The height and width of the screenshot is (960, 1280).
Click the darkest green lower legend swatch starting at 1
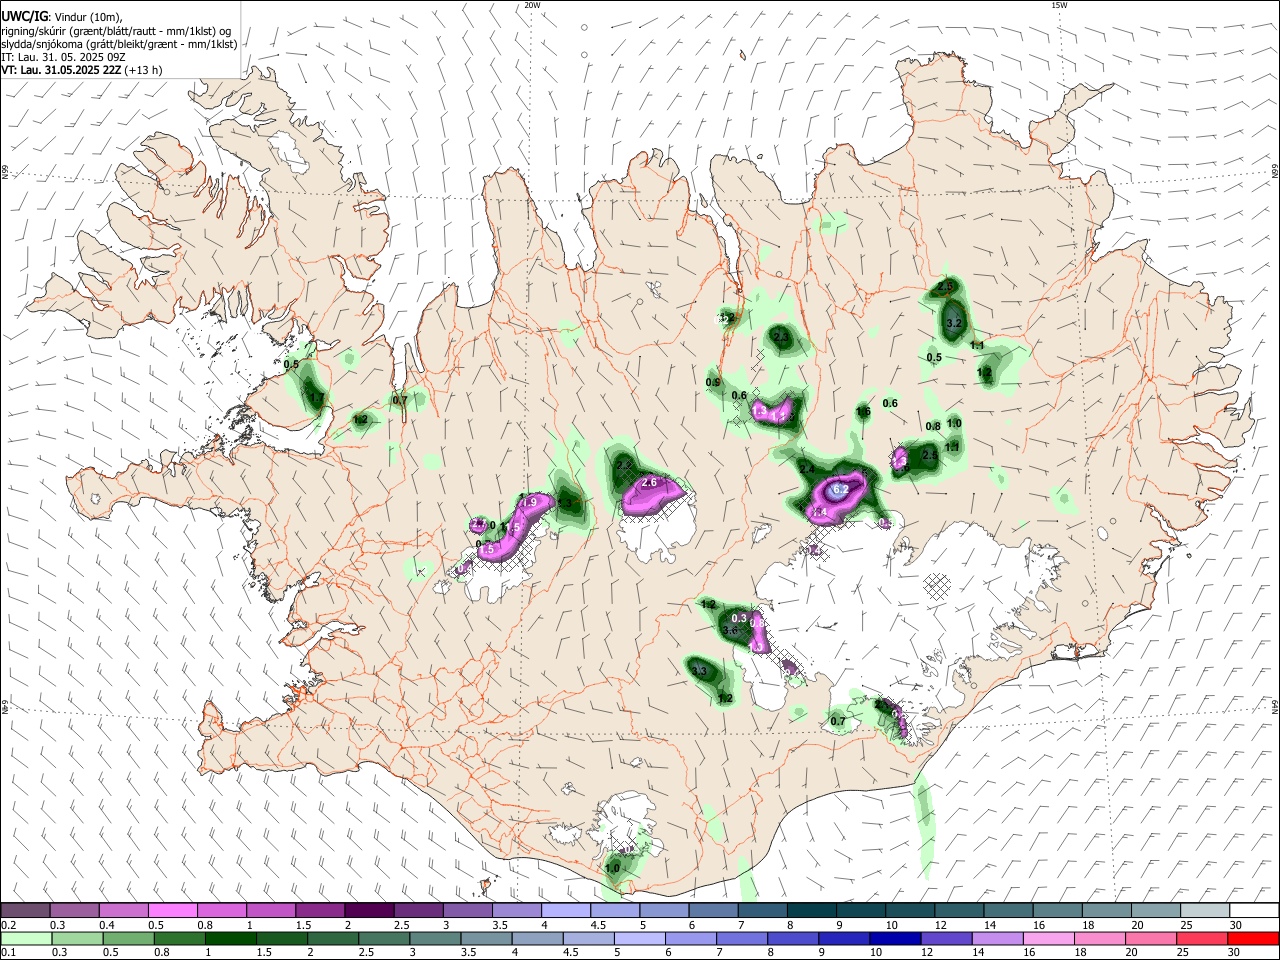coord(232,938)
